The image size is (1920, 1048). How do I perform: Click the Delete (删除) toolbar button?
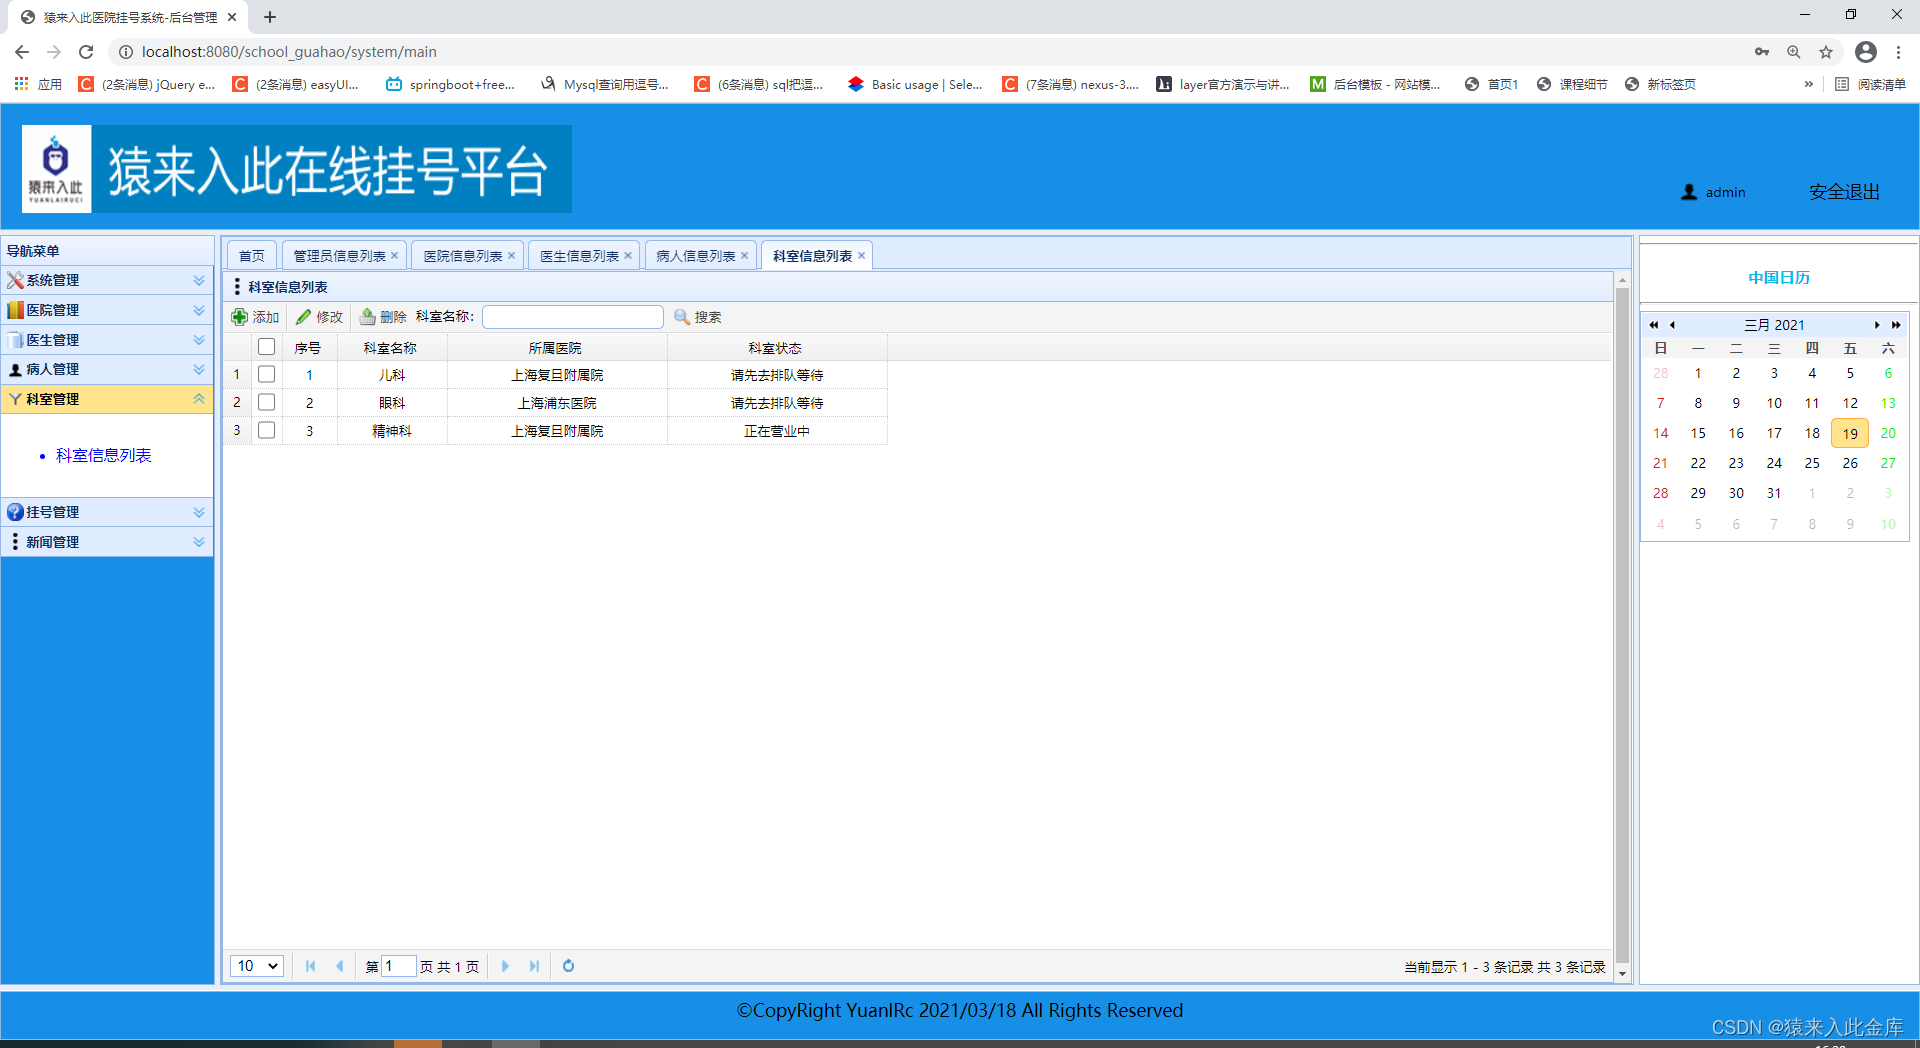pyautogui.click(x=383, y=317)
